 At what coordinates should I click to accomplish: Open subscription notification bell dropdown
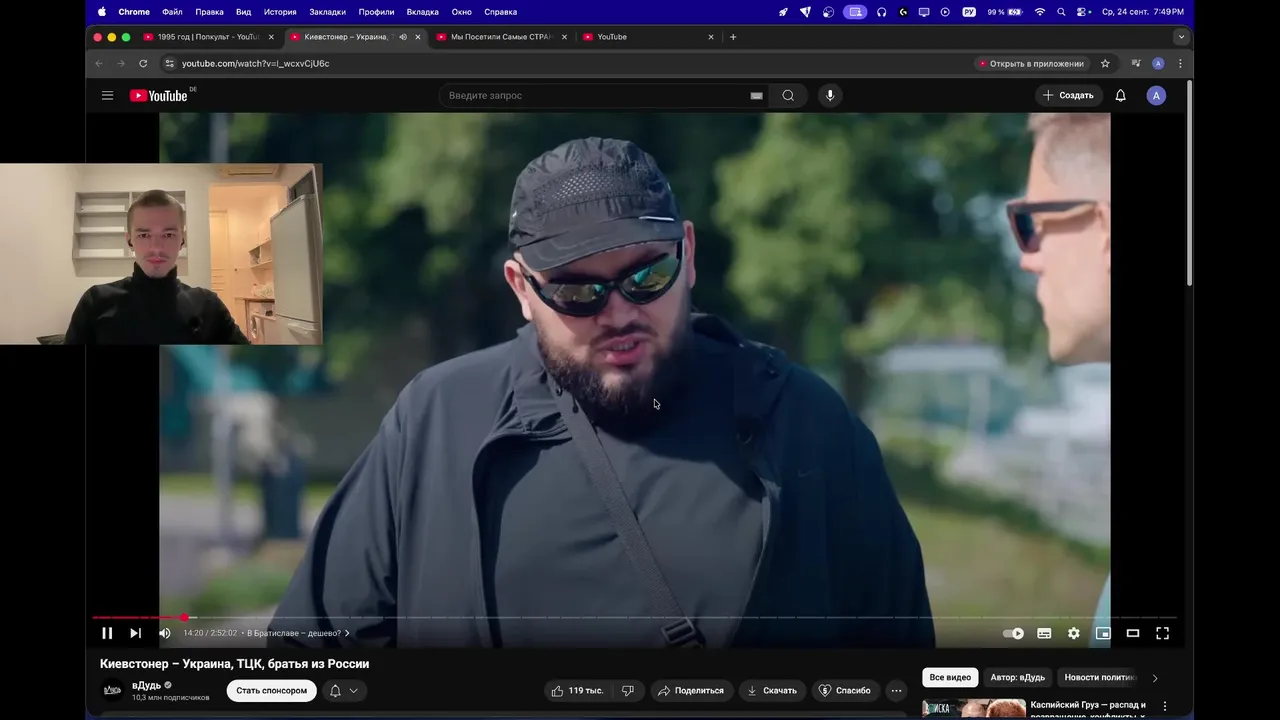pos(343,690)
